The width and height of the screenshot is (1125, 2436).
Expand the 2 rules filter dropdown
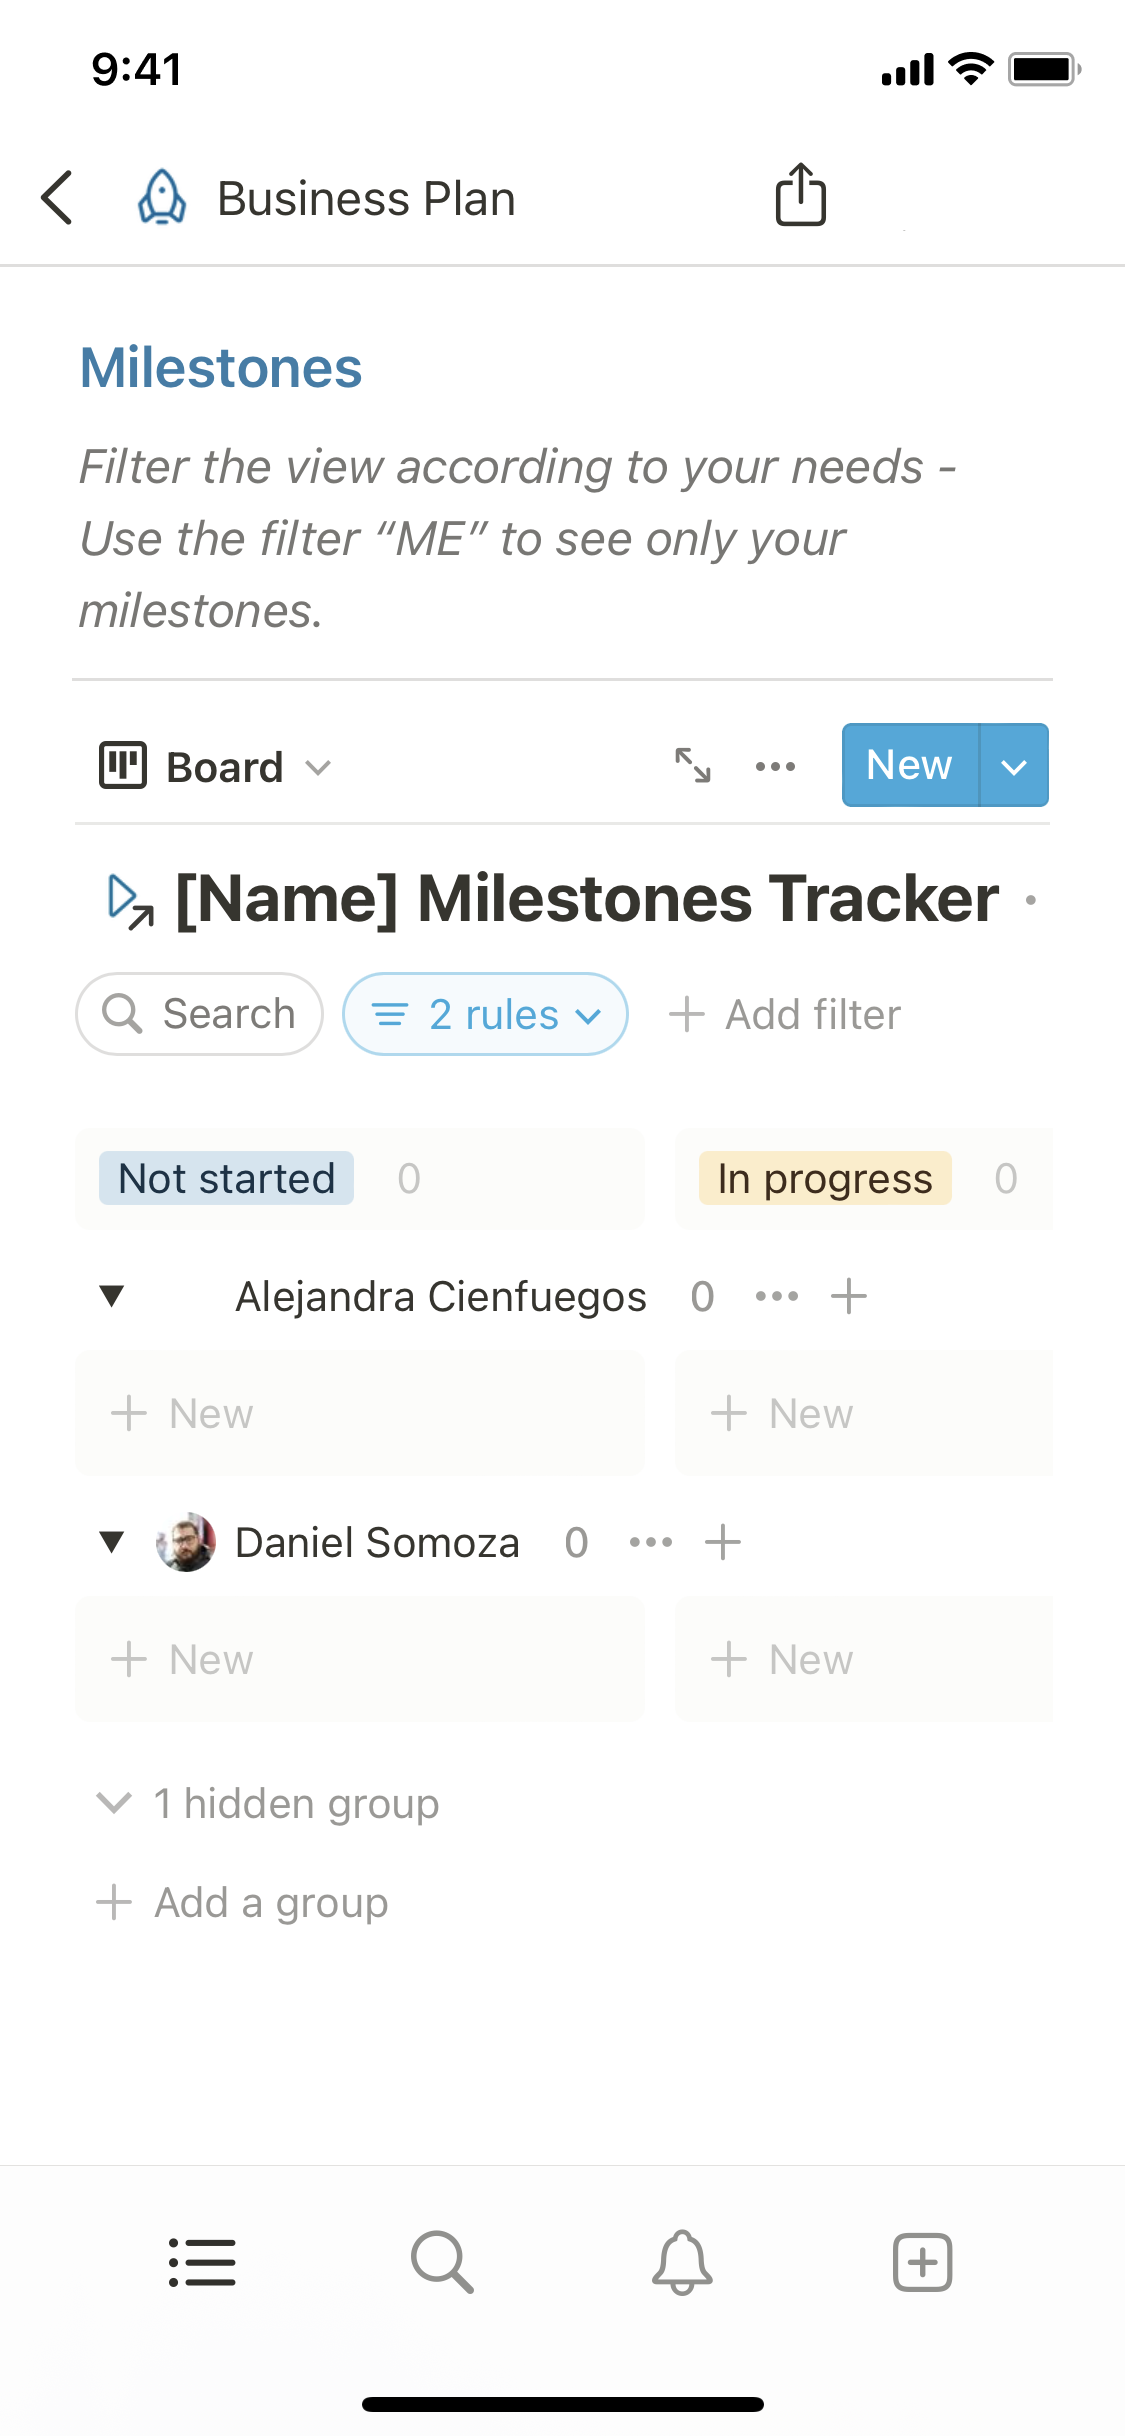tap(485, 1014)
